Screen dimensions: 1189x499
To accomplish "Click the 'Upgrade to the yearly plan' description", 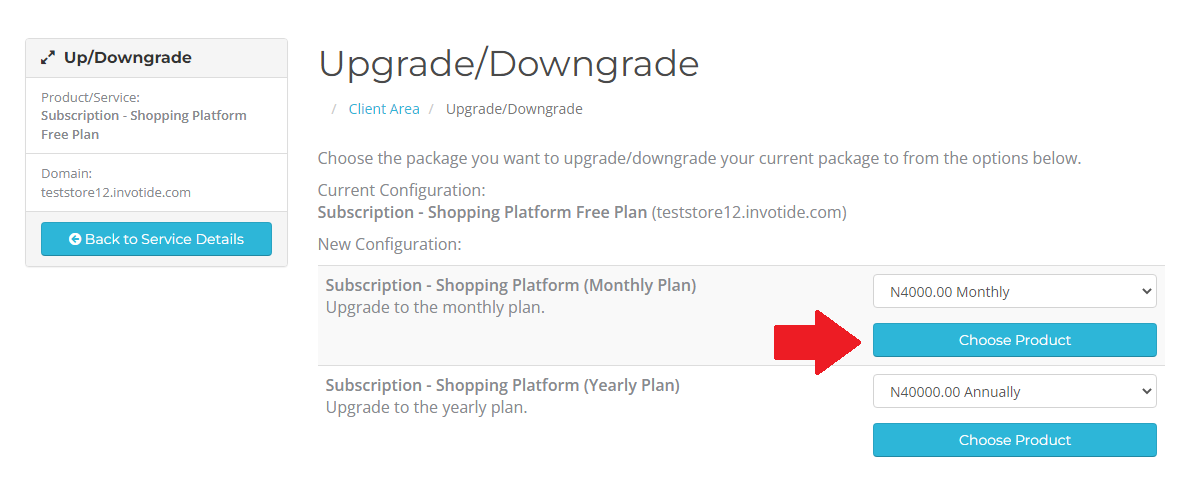I will pos(426,407).
